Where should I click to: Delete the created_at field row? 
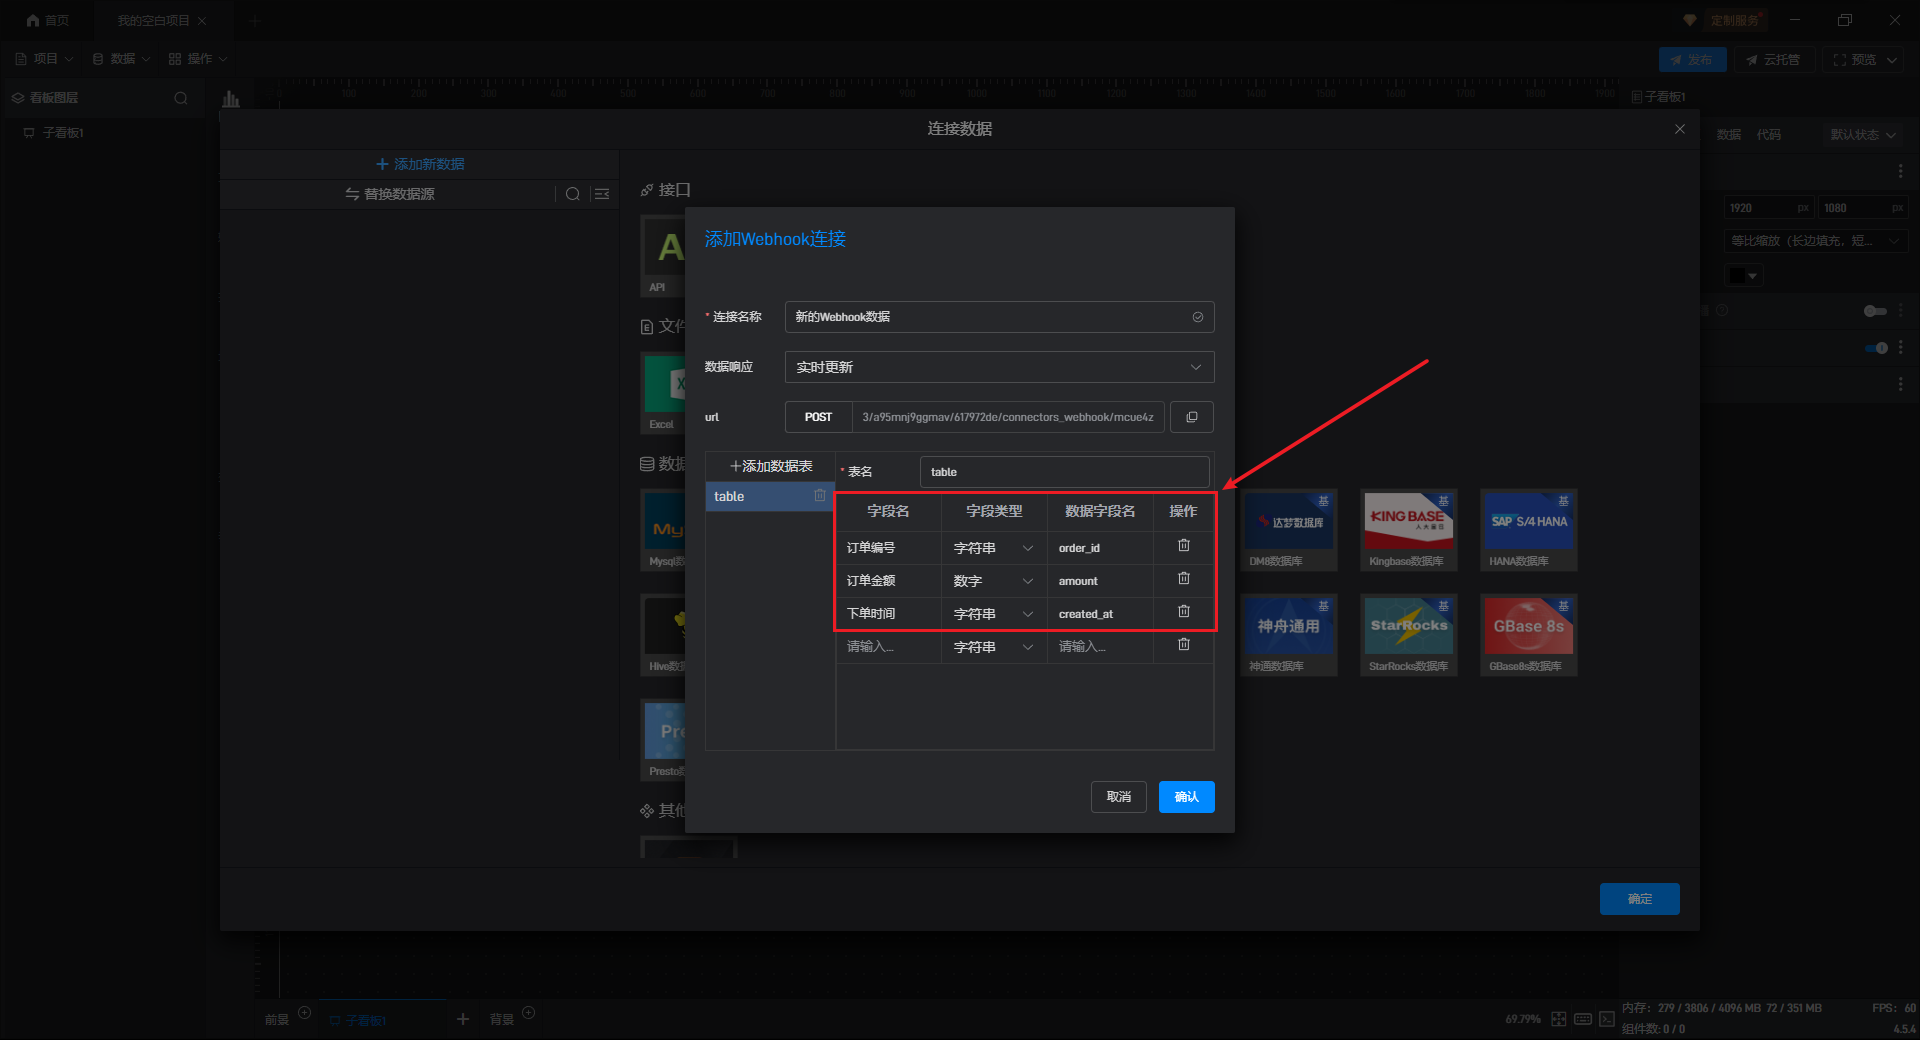pyautogui.click(x=1183, y=612)
